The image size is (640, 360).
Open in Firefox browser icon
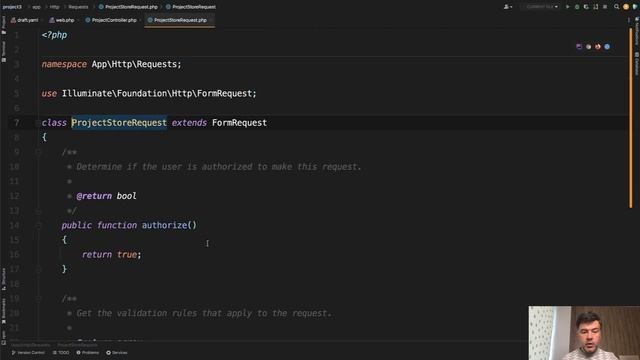coord(598,47)
